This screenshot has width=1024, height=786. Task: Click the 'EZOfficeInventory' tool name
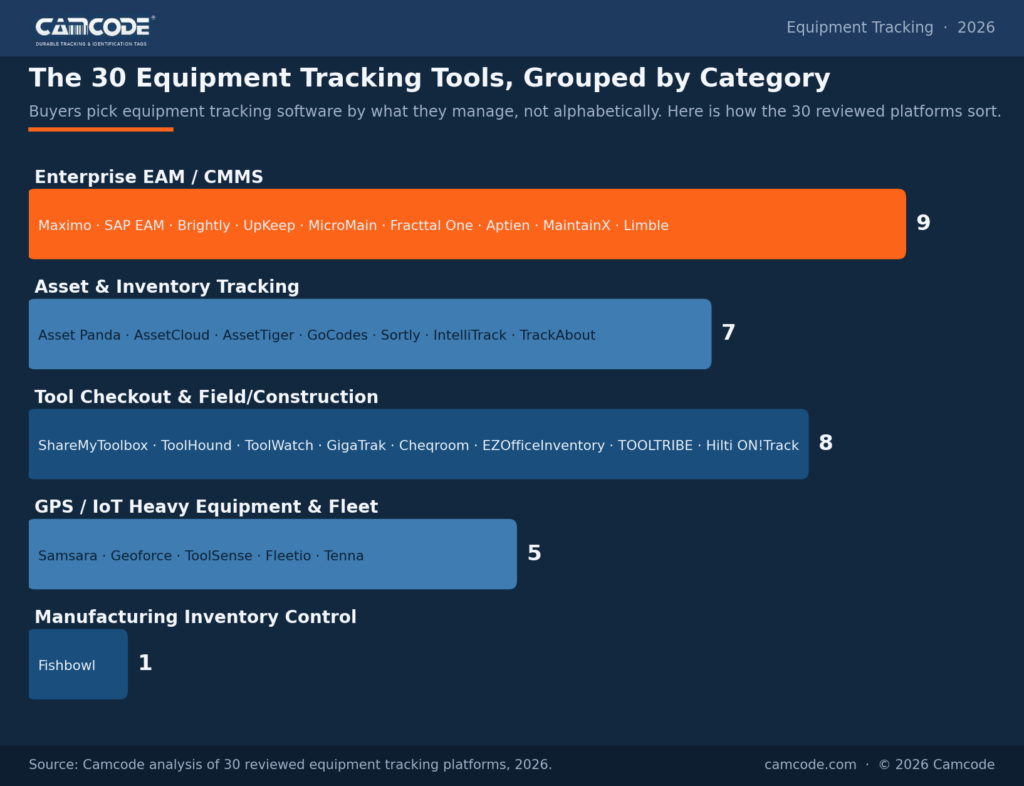pyautogui.click(x=543, y=445)
